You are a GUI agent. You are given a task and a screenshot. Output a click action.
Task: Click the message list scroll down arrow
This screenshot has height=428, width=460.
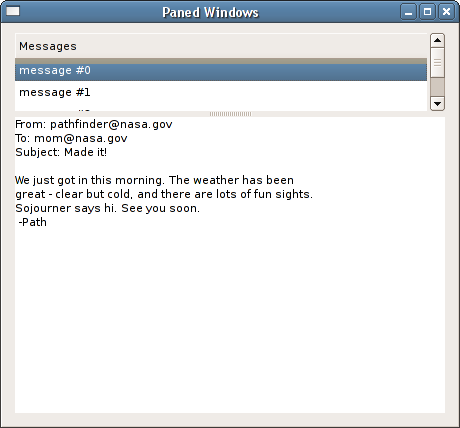437,103
